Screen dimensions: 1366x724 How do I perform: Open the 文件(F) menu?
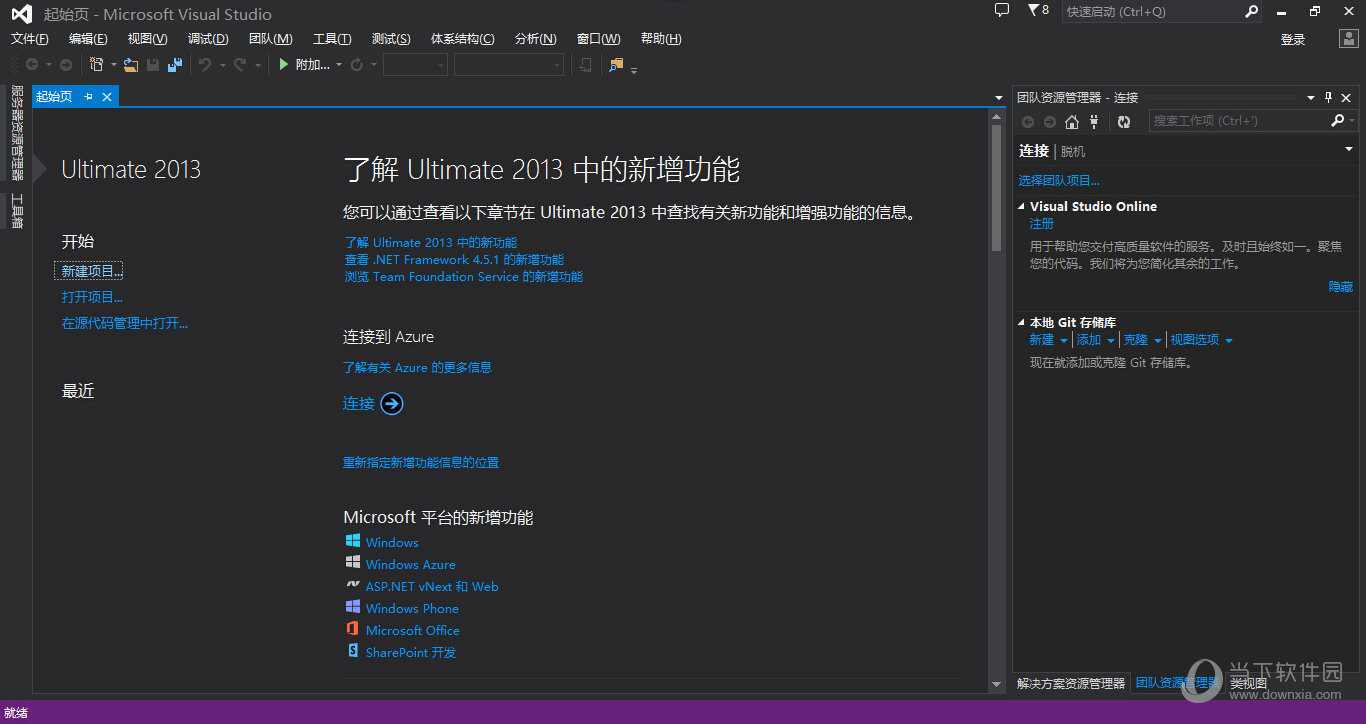[x=29, y=39]
